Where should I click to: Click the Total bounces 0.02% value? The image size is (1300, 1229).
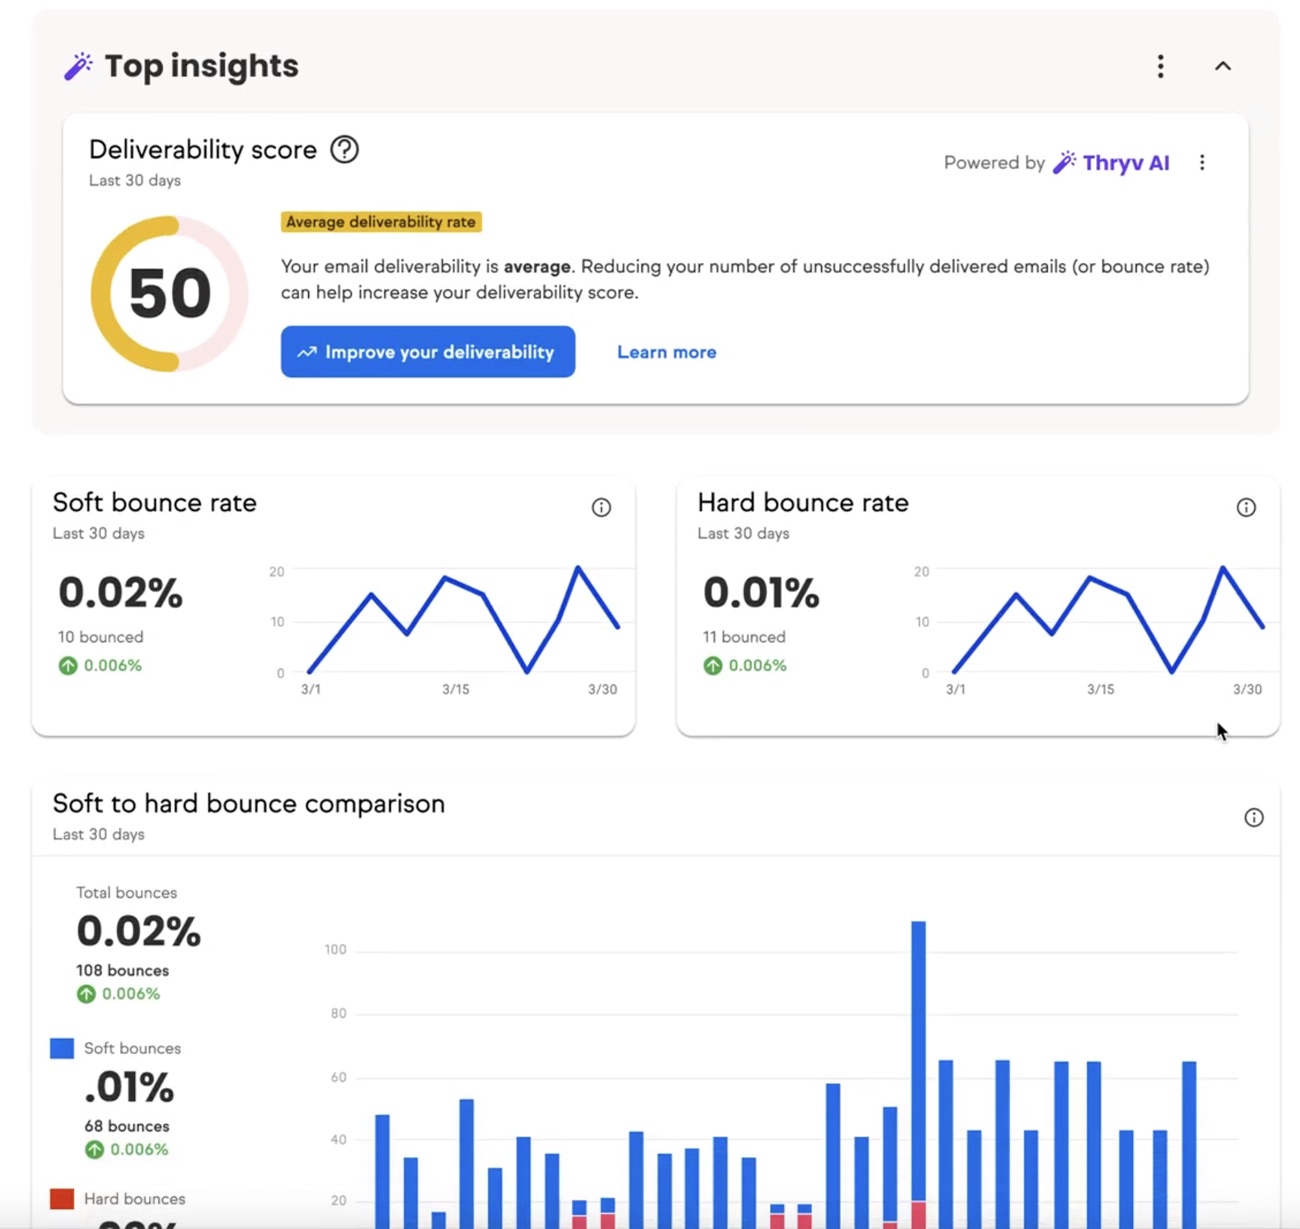(x=138, y=932)
